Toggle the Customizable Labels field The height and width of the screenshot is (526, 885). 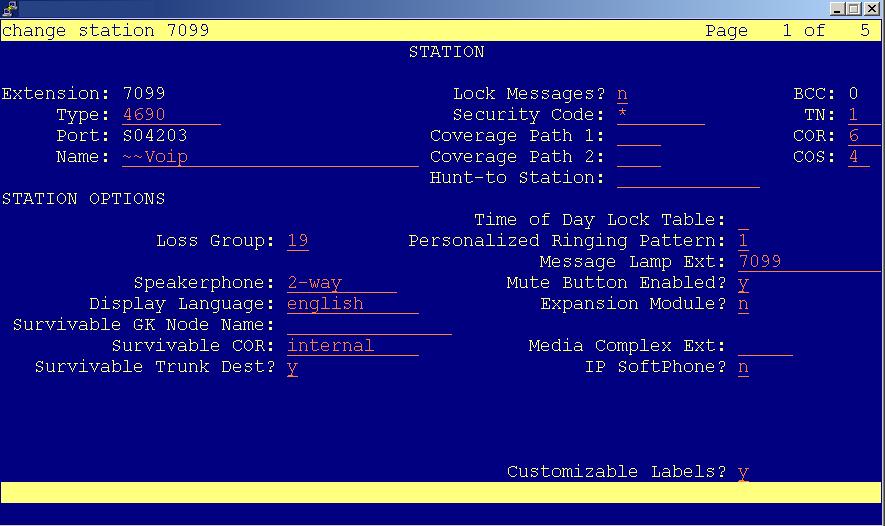[743, 472]
